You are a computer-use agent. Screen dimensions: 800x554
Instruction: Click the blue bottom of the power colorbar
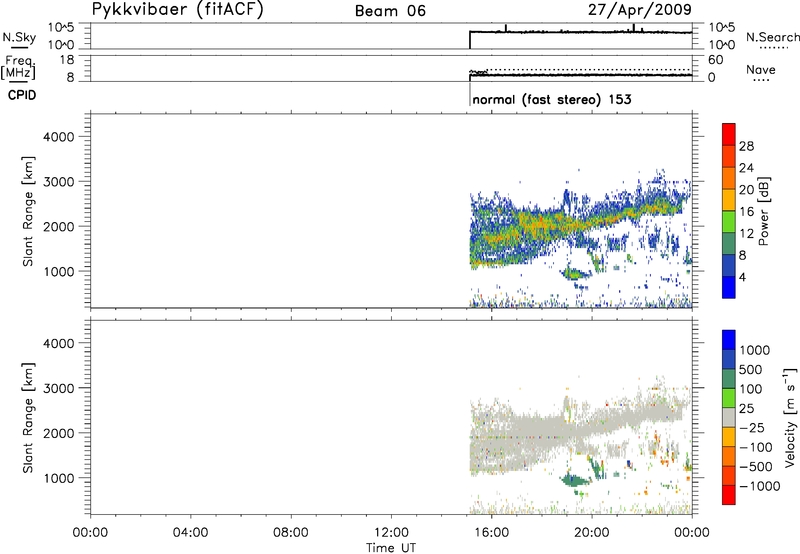click(729, 287)
